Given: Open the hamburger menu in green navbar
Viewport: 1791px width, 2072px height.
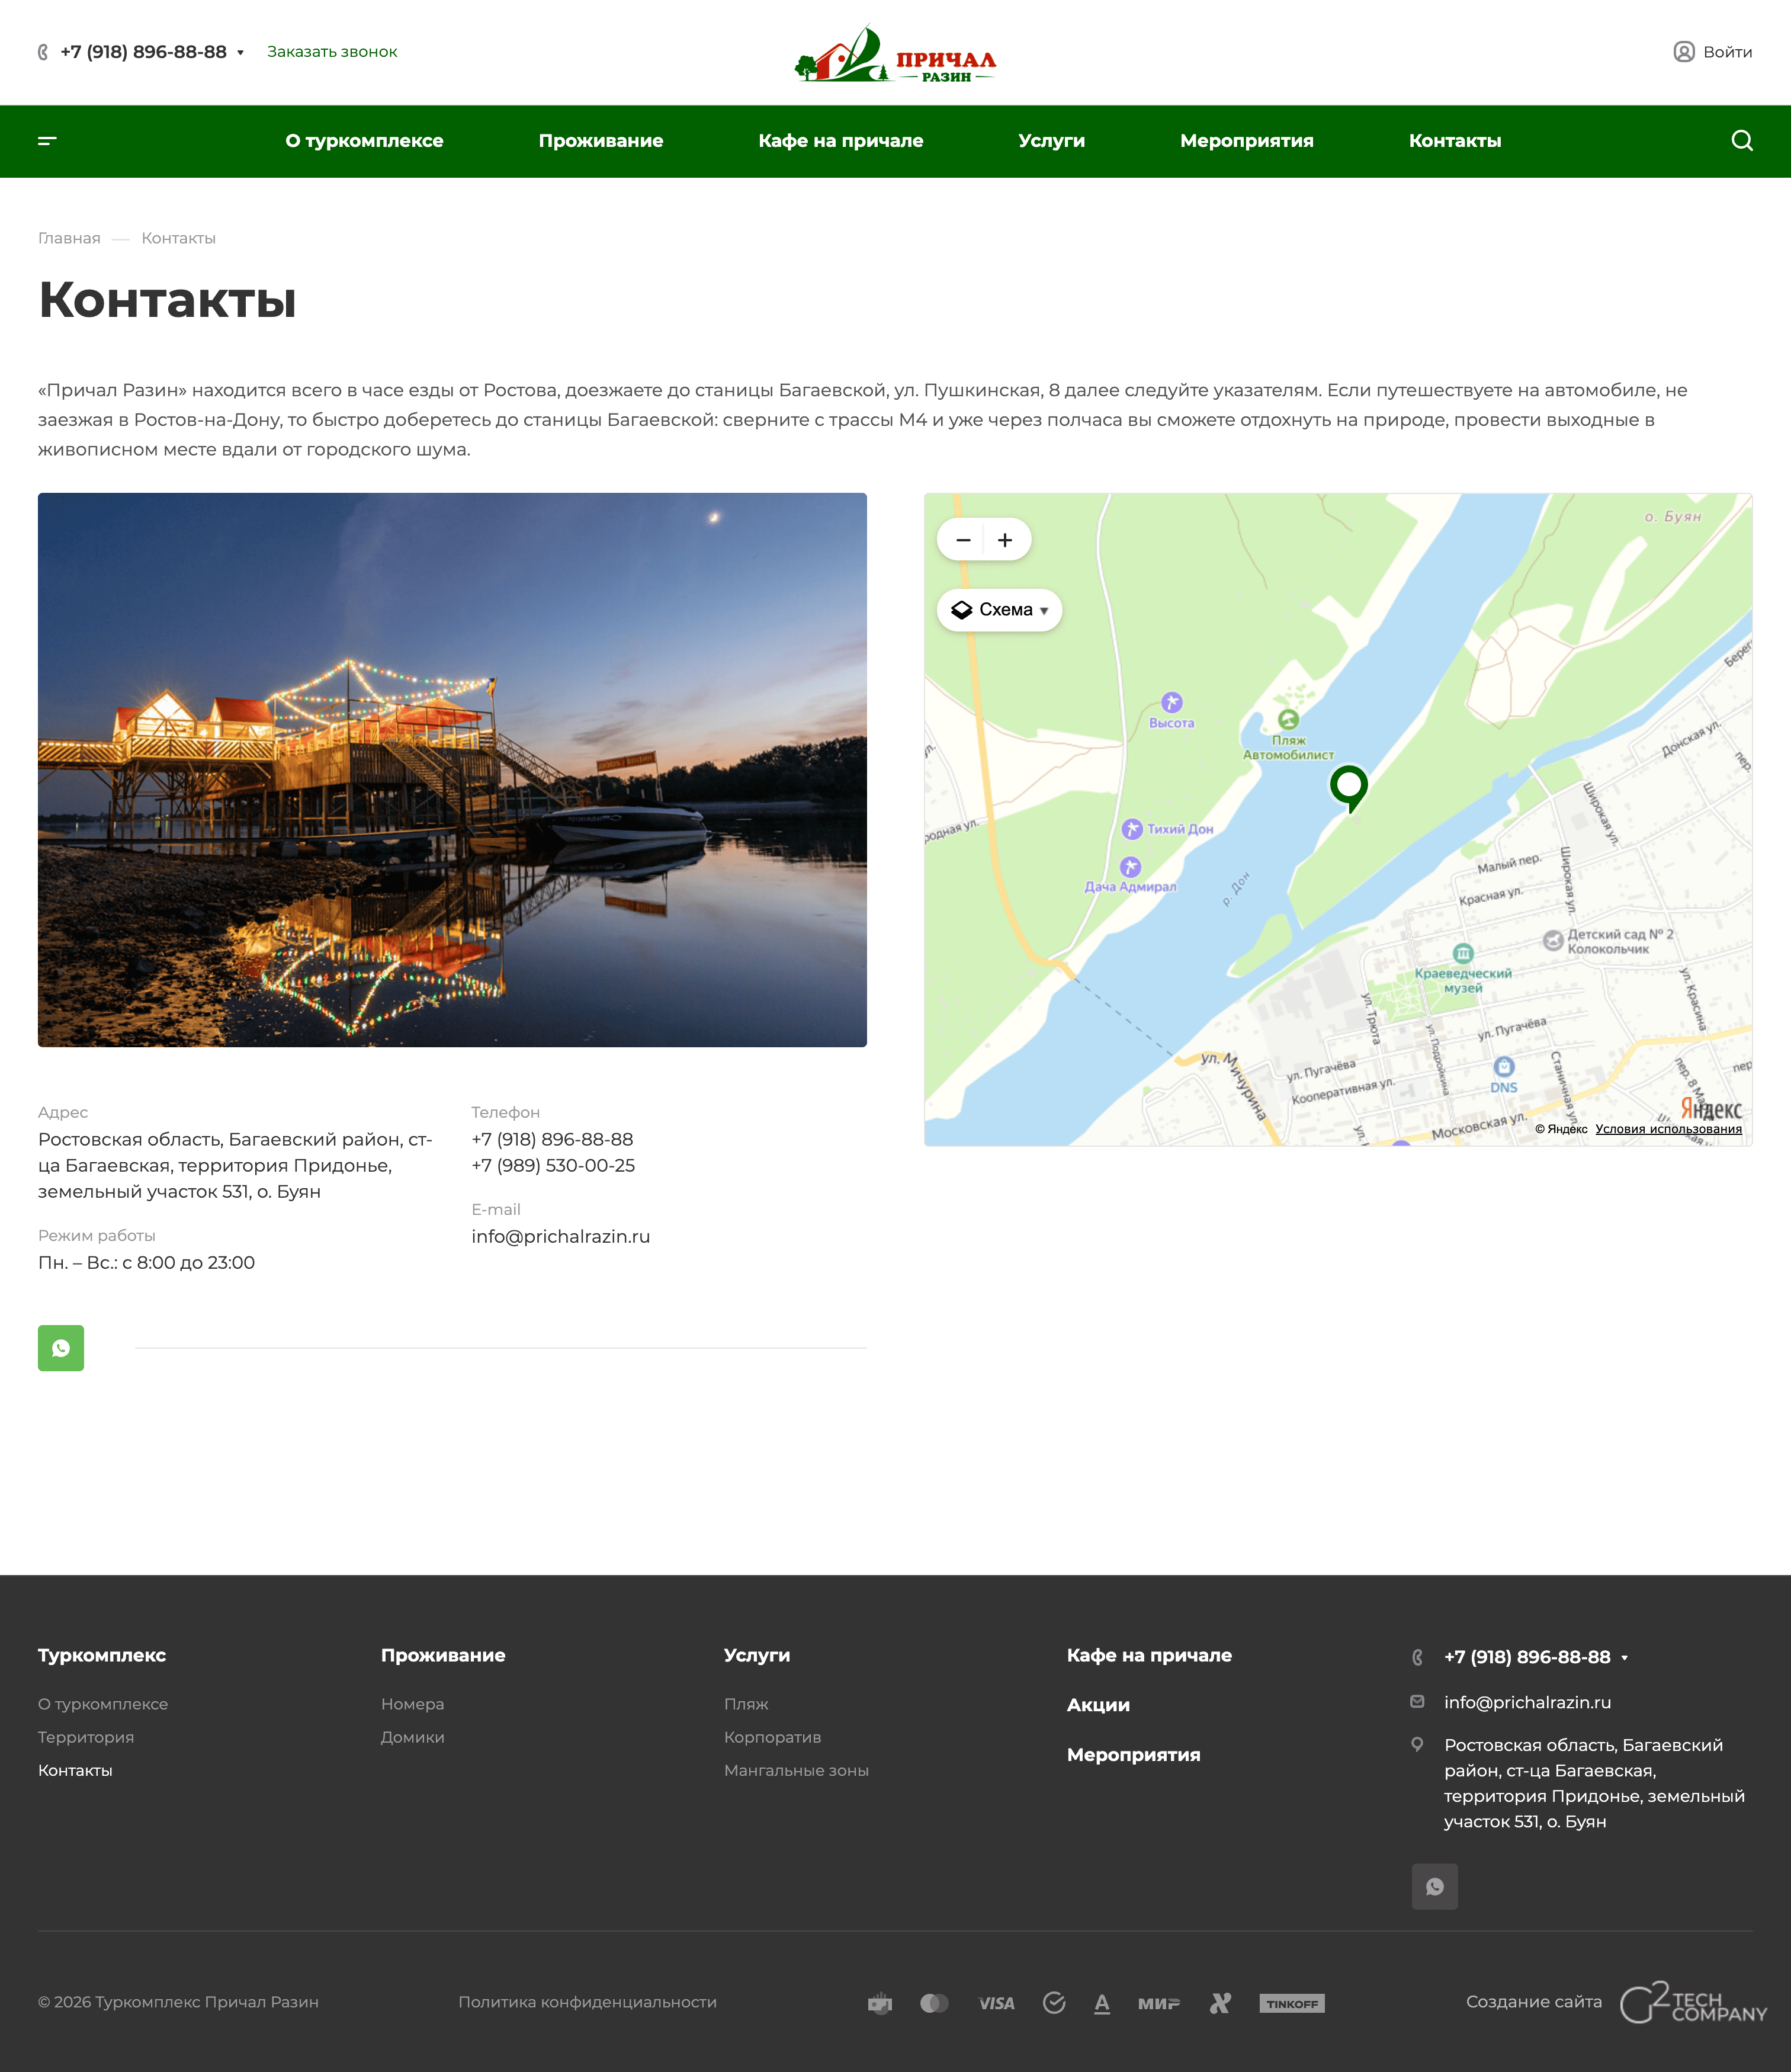Looking at the screenshot, I should 47,141.
